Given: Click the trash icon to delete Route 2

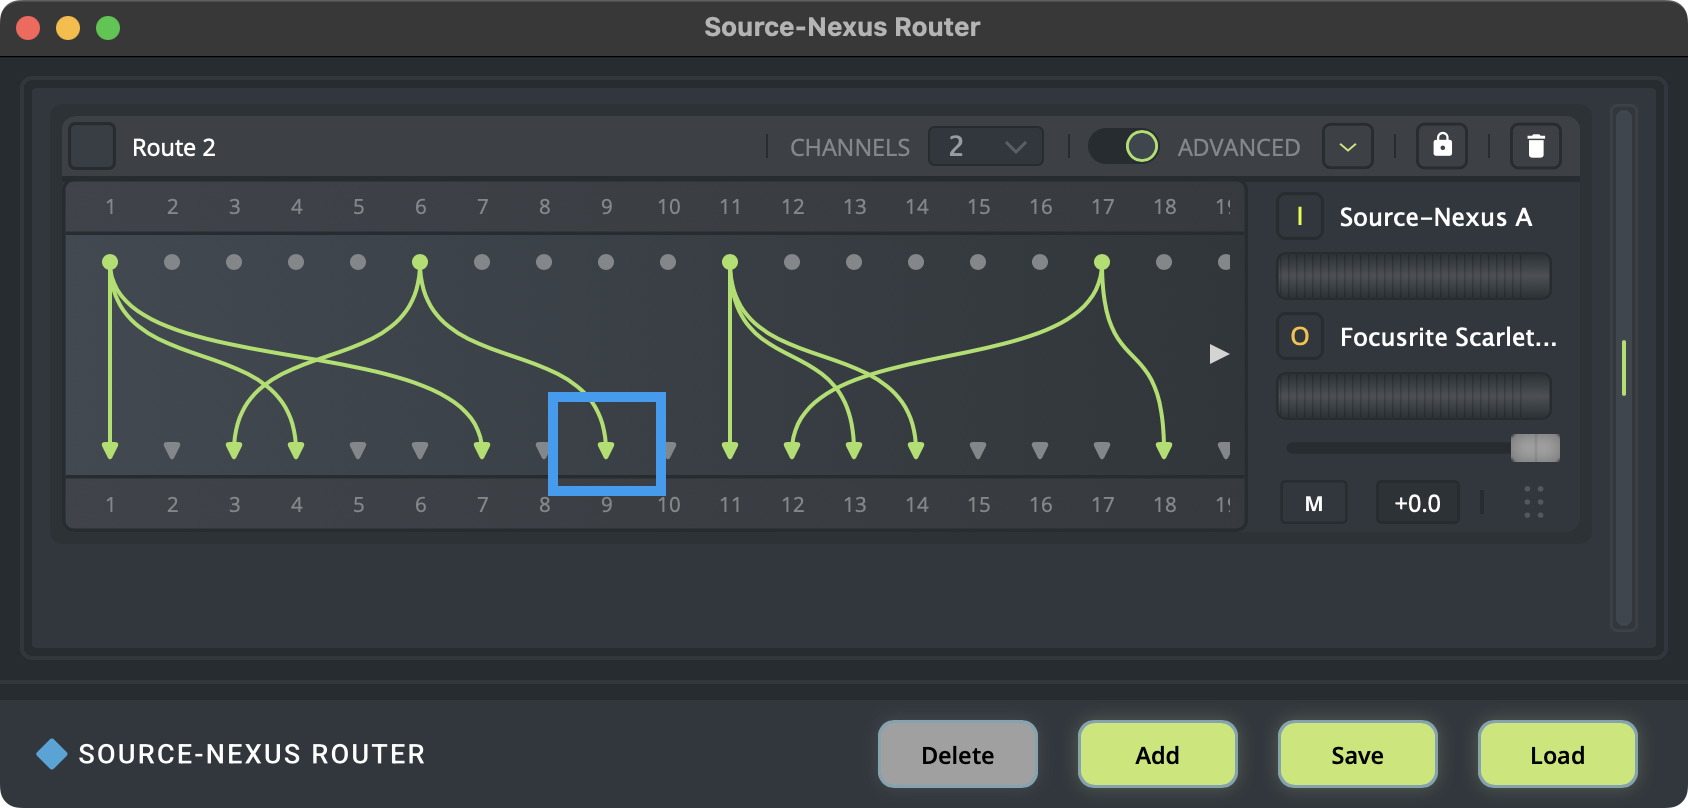Looking at the screenshot, I should [x=1536, y=146].
